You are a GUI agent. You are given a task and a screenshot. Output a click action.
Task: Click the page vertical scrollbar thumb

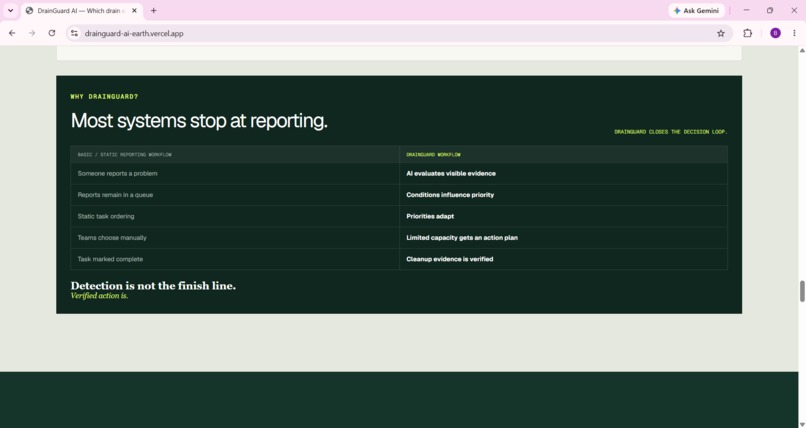click(801, 291)
